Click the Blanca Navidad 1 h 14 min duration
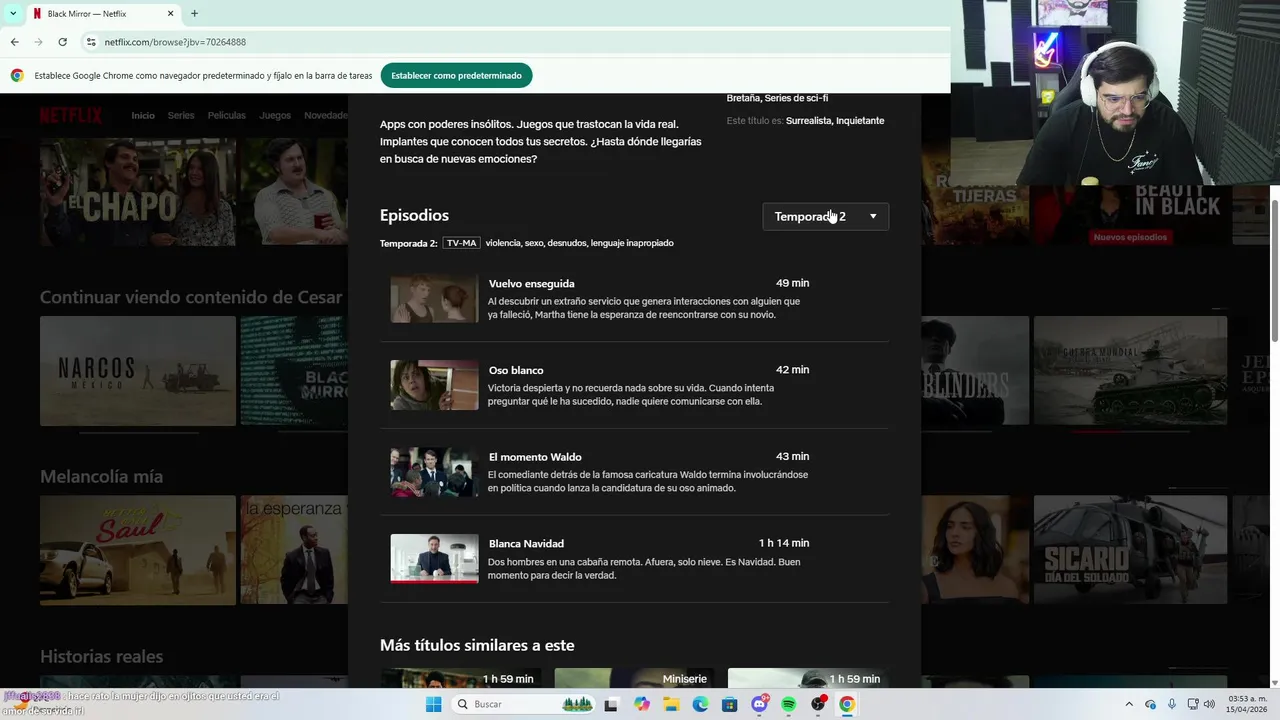1280x720 pixels. click(x=784, y=543)
